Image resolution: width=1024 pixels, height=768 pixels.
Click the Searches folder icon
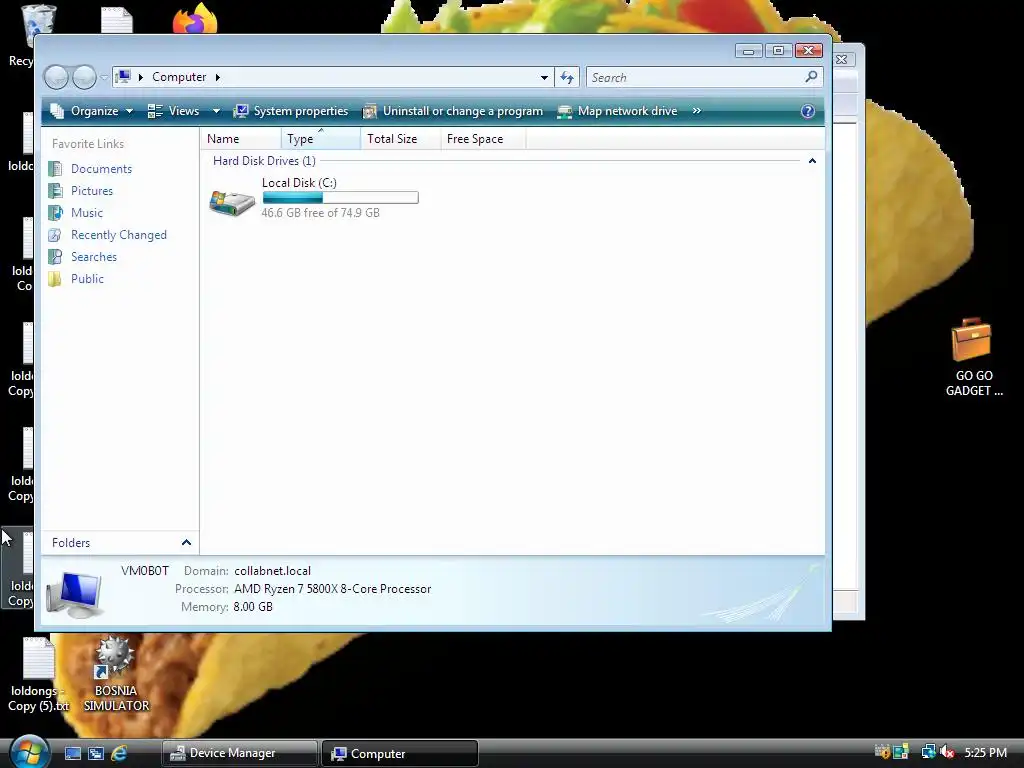(56, 257)
